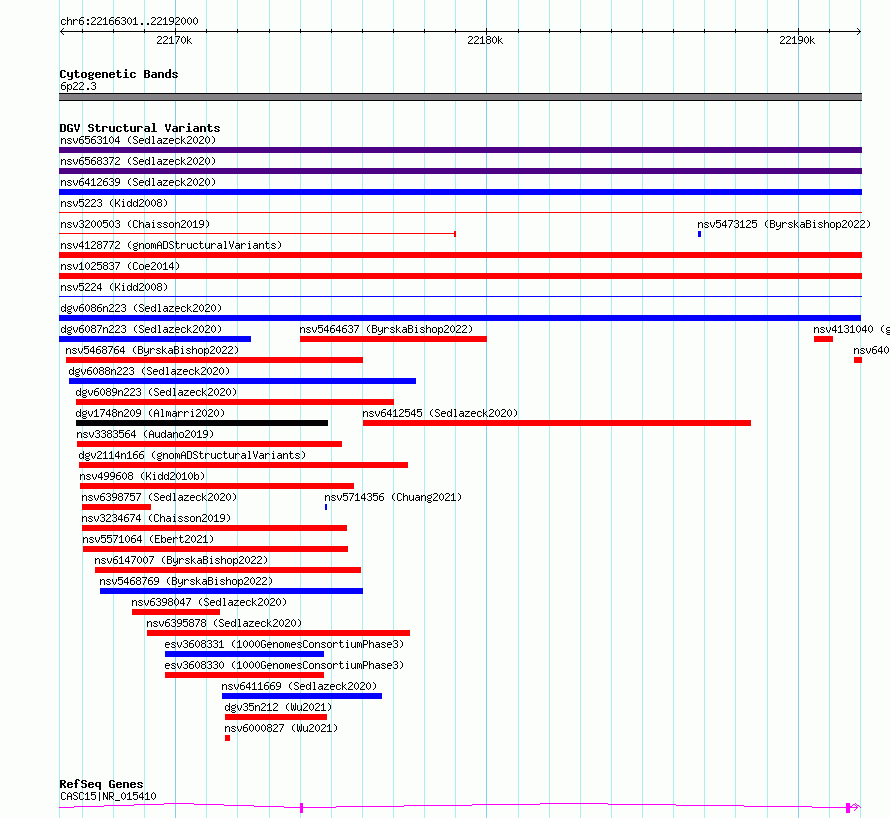Click the Cytogenetic Bands track title
890x818 pixels.
[119, 74]
